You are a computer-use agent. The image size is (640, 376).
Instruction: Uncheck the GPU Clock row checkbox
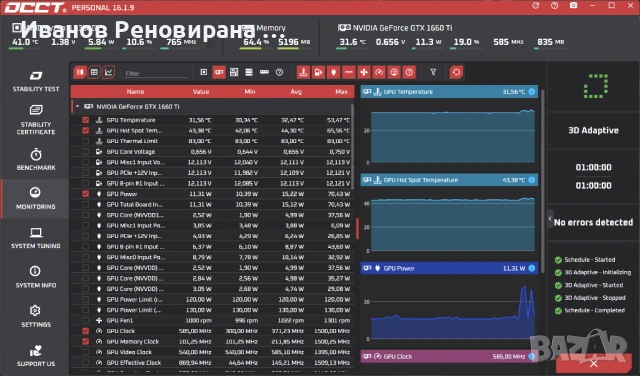click(x=85, y=331)
